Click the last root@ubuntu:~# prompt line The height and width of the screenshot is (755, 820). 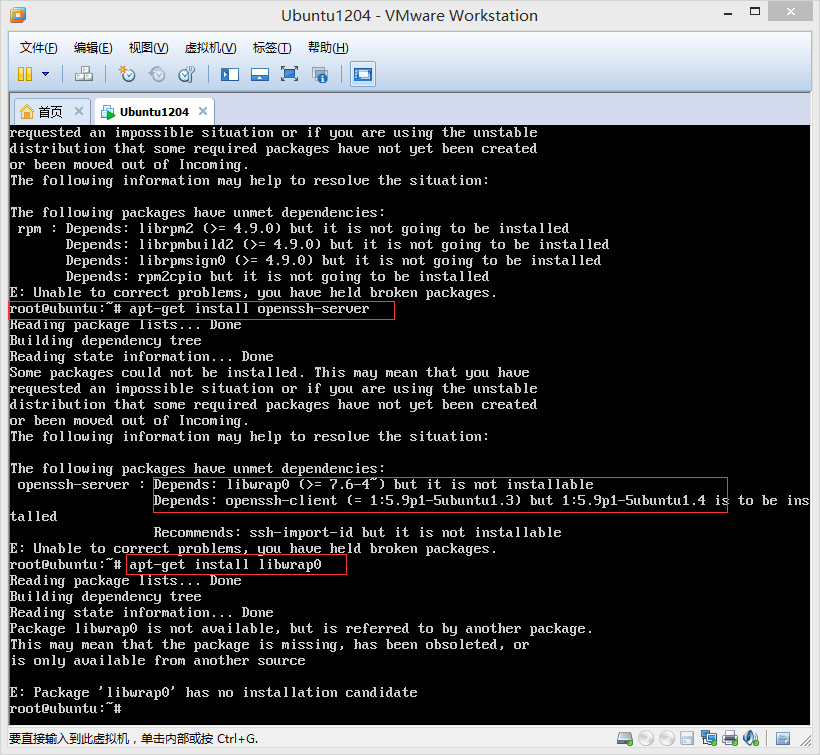[x=65, y=708]
